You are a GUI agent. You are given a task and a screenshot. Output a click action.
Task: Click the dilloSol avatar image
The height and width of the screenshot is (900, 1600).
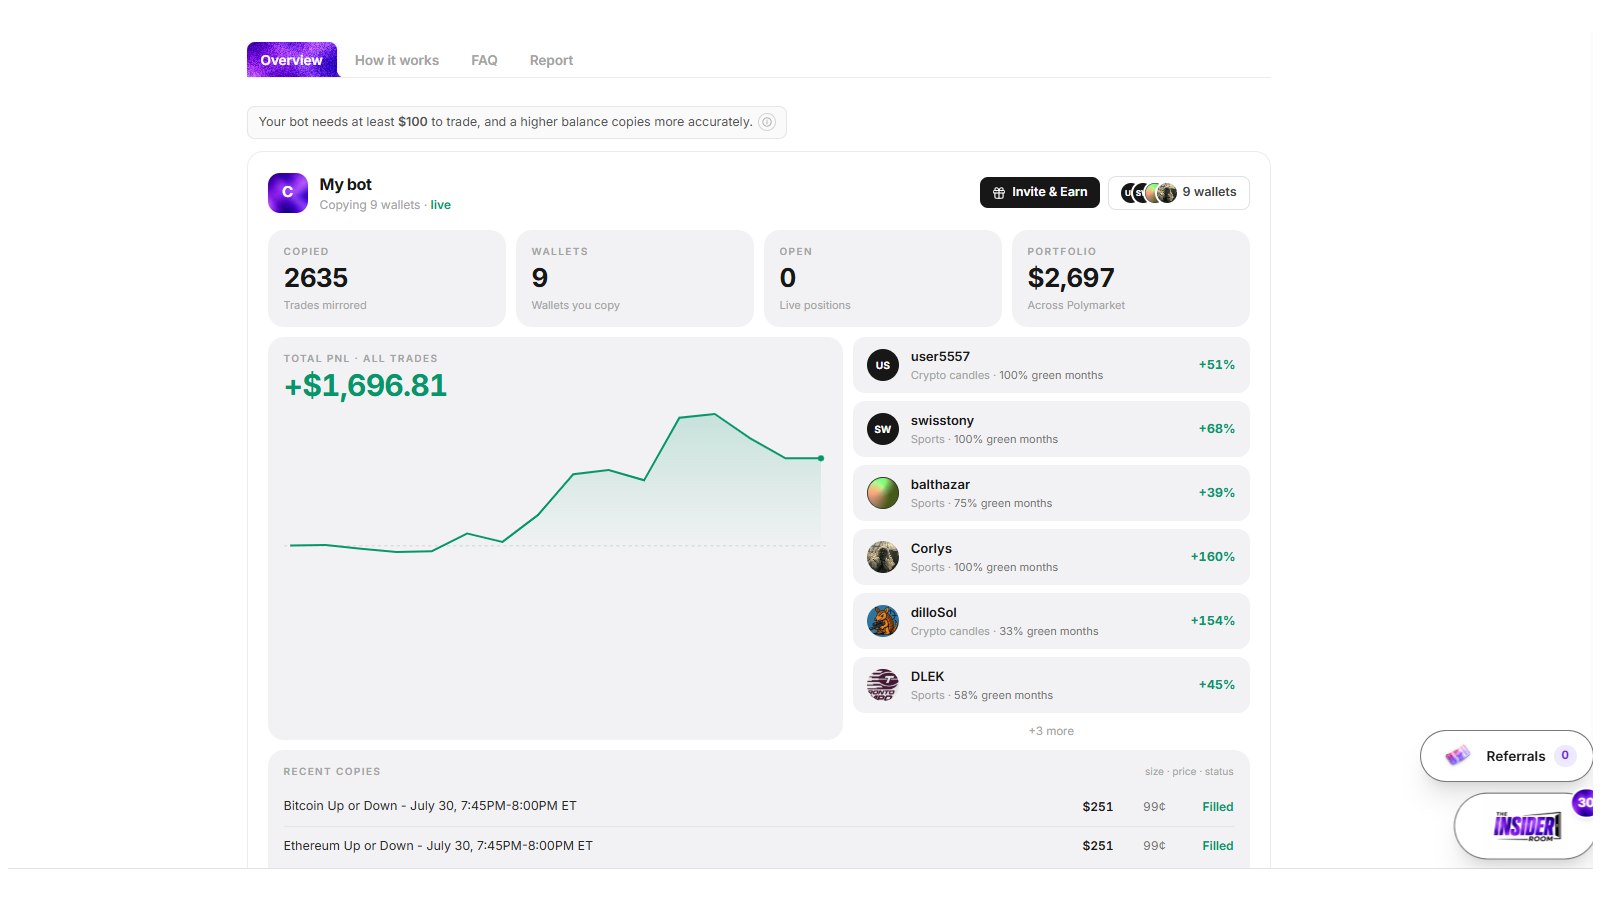pos(883,621)
